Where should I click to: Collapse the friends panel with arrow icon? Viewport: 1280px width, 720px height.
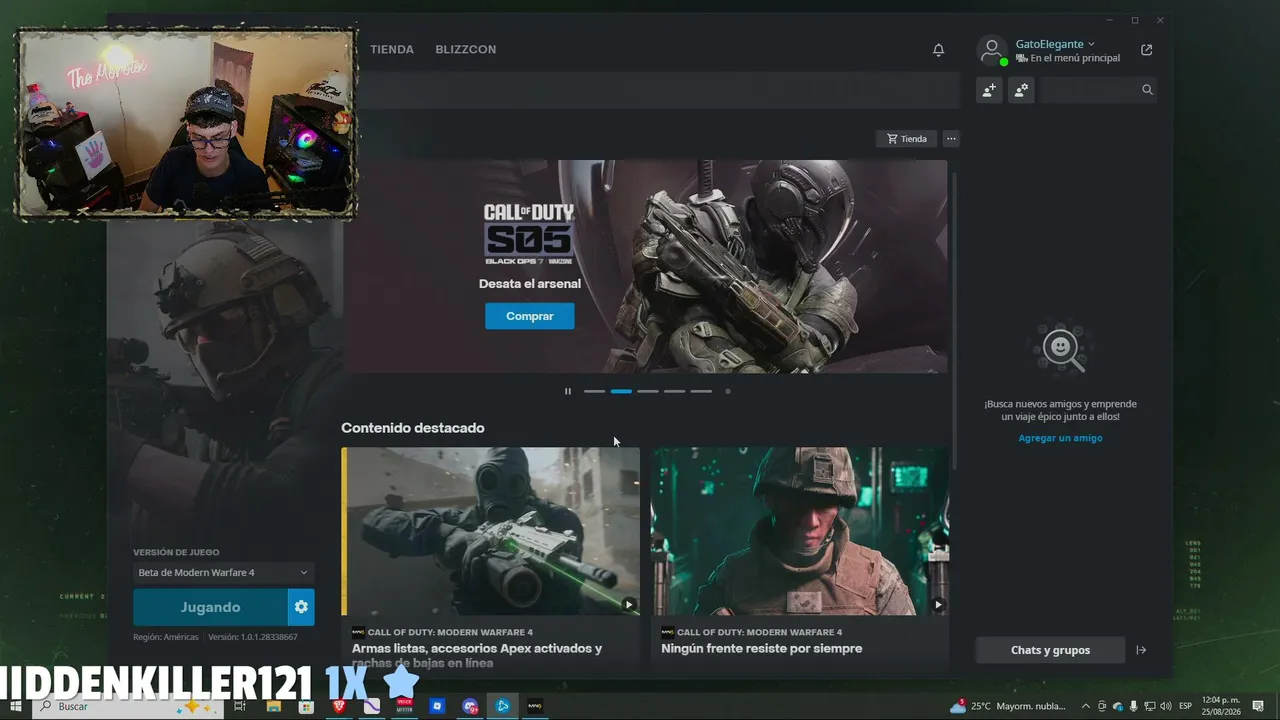tap(1141, 650)
